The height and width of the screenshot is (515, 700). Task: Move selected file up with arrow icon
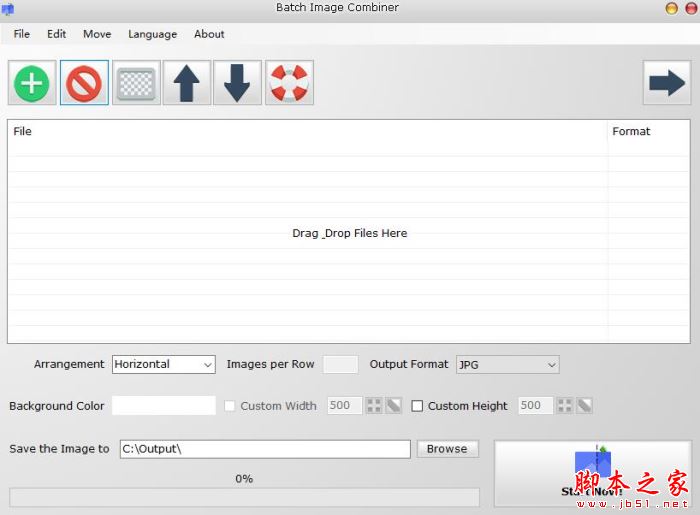click(187, 83)
